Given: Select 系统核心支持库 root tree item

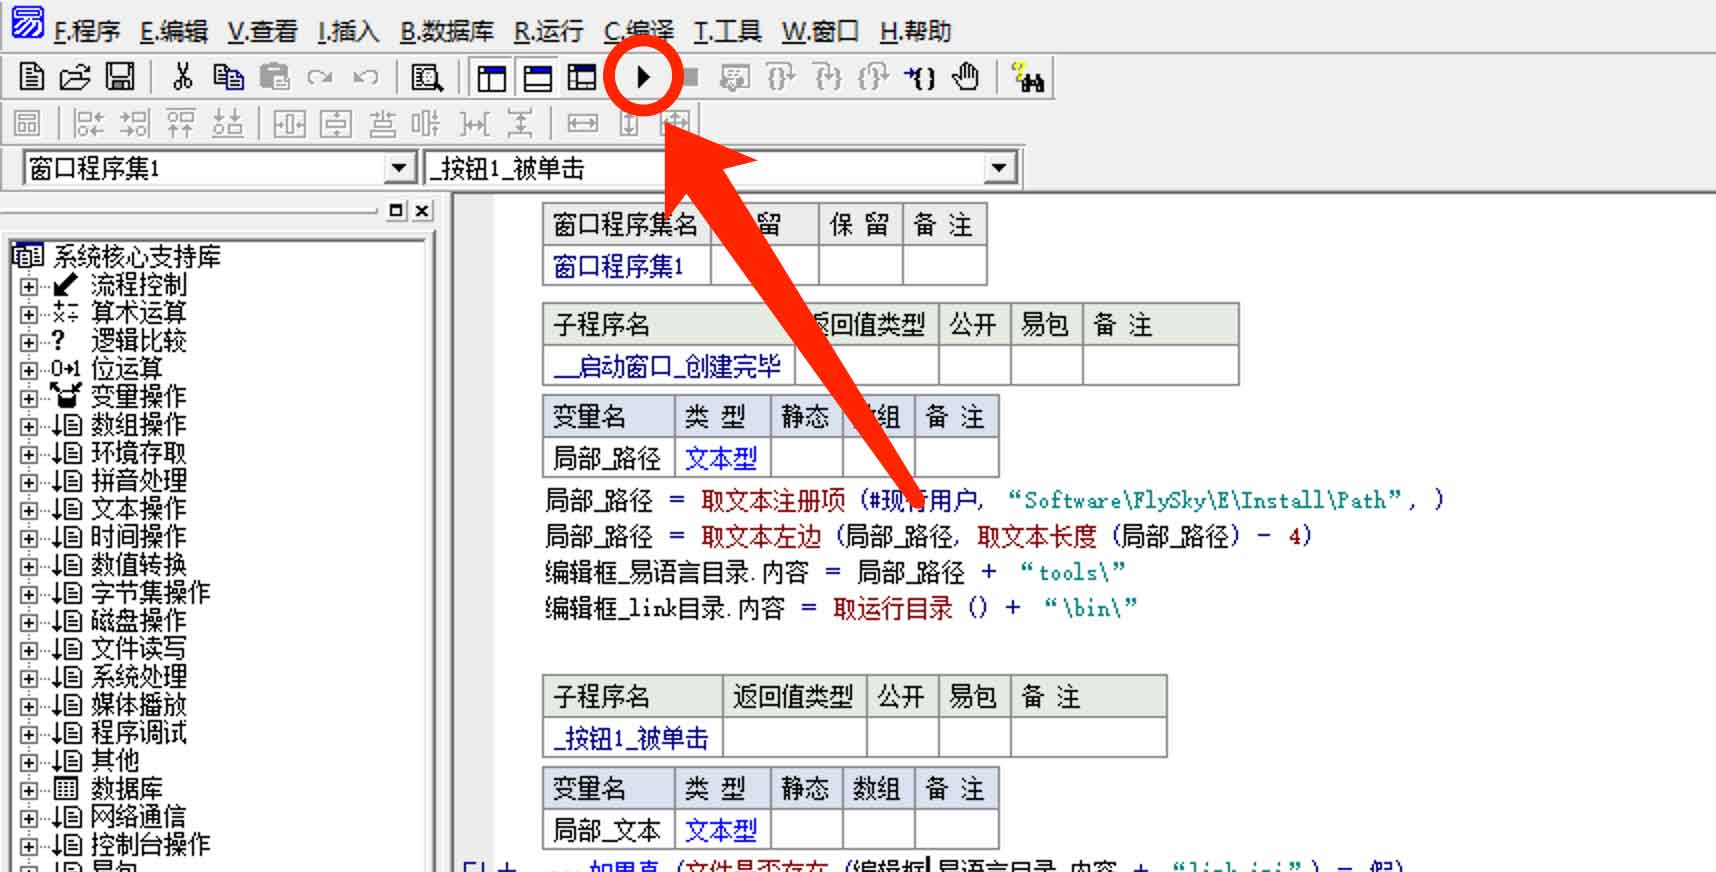Looking at the screenshot, I should [136, 257].
